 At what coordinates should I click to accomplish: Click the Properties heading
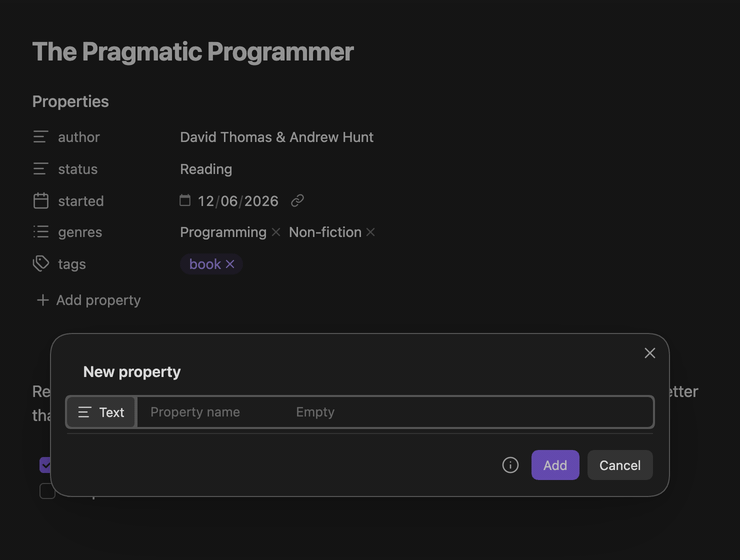[x=70, y=102]
